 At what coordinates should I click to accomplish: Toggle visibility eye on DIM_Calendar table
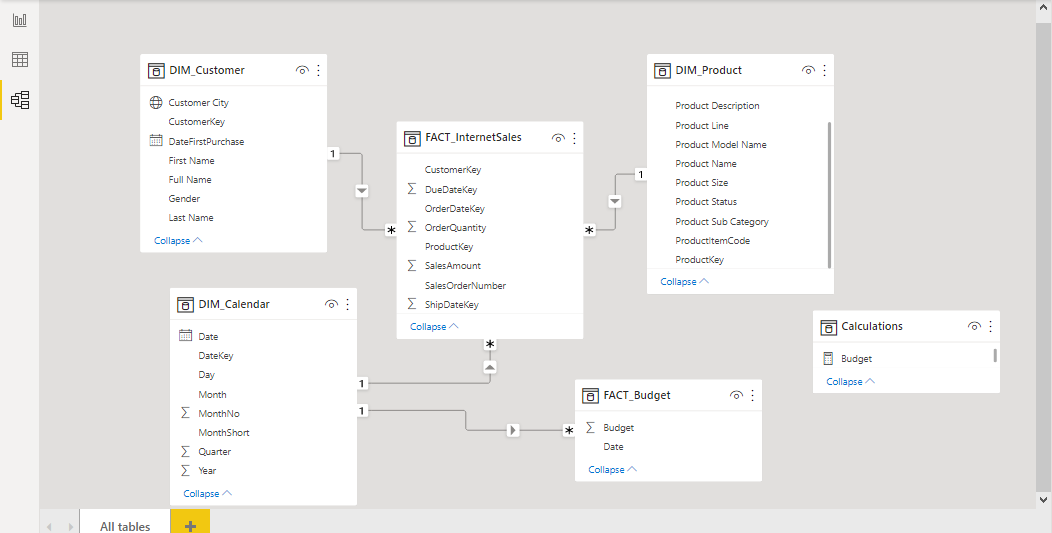pos(331,305)
